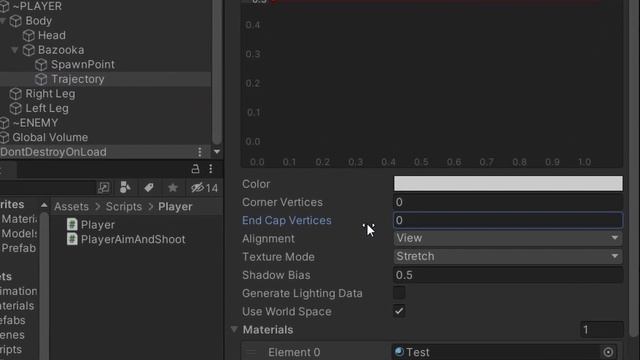Toggle hidden packages visibility eye icon
Image resolution: width=640 pixels, height=360 pixels.
204,188
